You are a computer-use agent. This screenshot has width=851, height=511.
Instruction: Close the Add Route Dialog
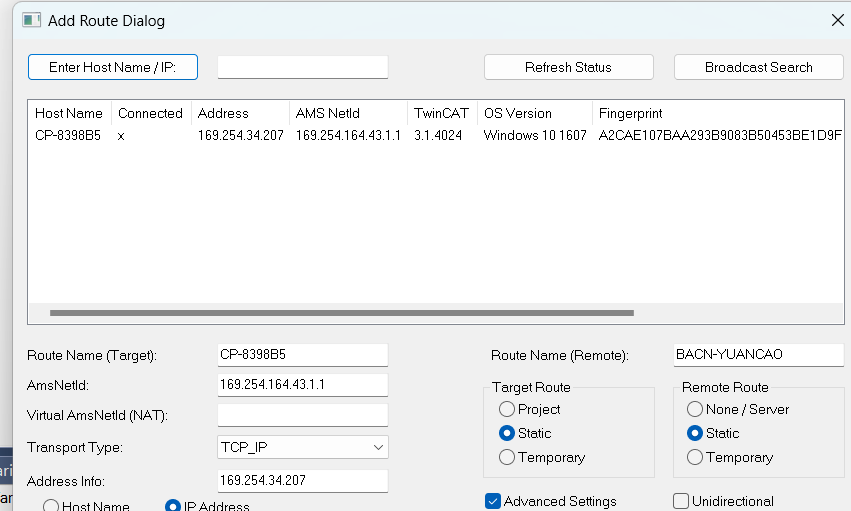click(x=837, y=20)
